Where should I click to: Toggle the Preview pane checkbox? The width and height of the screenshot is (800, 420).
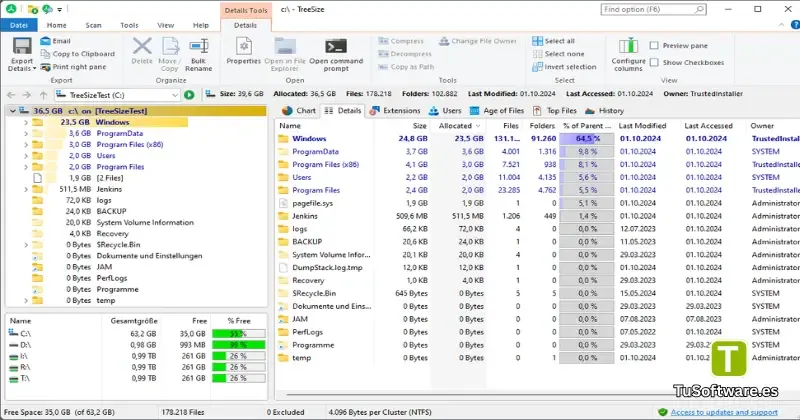pyautogui.click(x=654, y=45)
